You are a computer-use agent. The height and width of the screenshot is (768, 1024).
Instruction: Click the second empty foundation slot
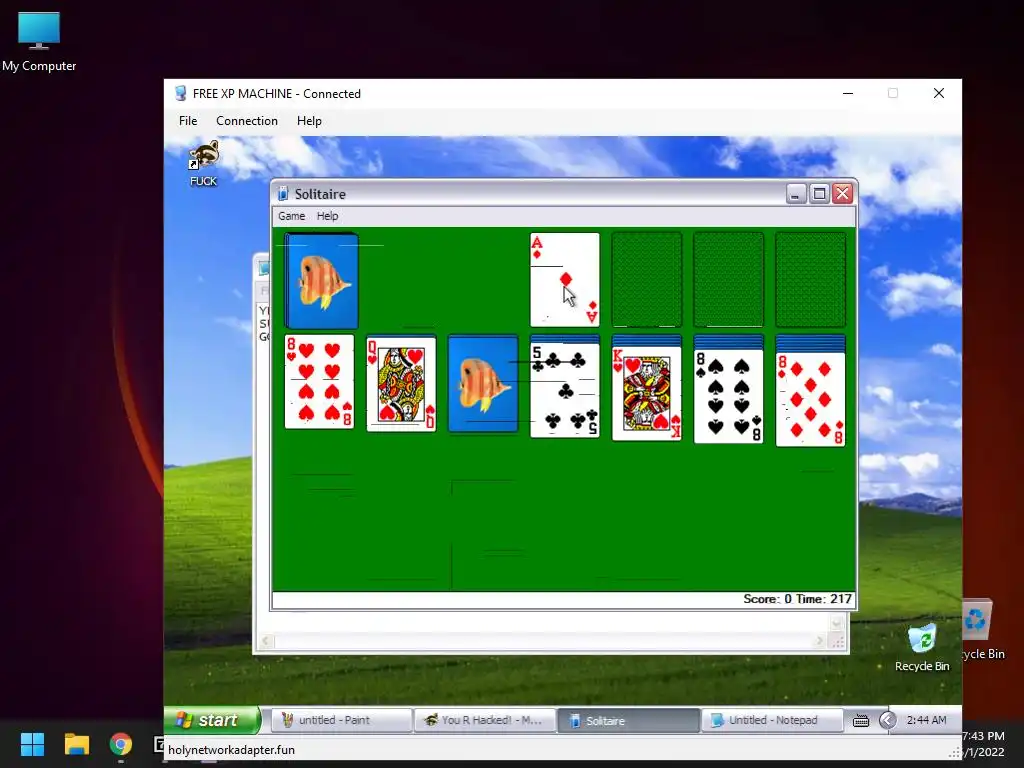[x=647, y=280]
